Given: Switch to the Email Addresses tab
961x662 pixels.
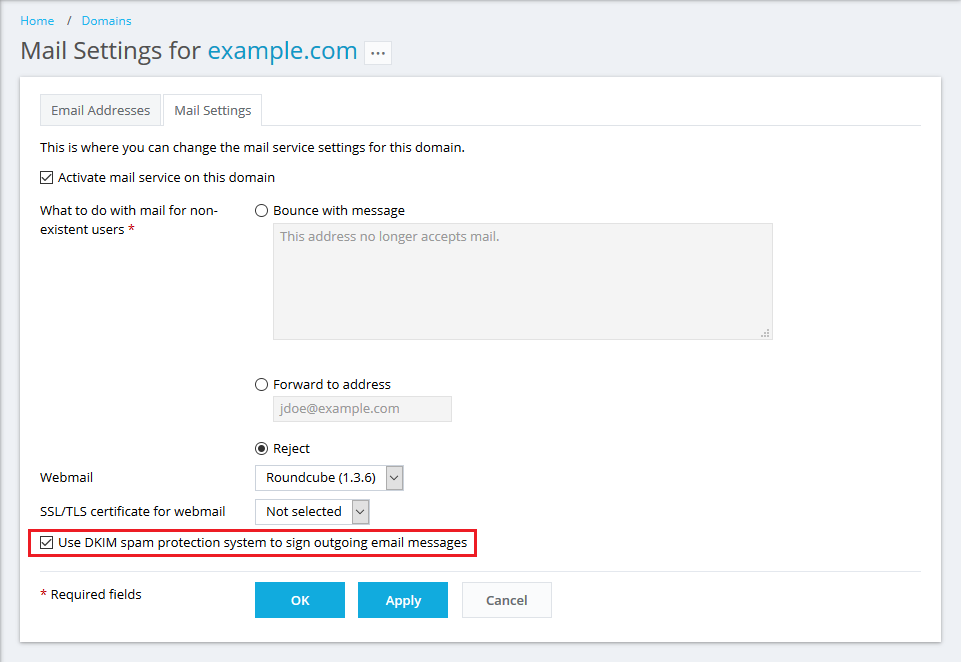Looking at the screenshot, I should (100, 110).
